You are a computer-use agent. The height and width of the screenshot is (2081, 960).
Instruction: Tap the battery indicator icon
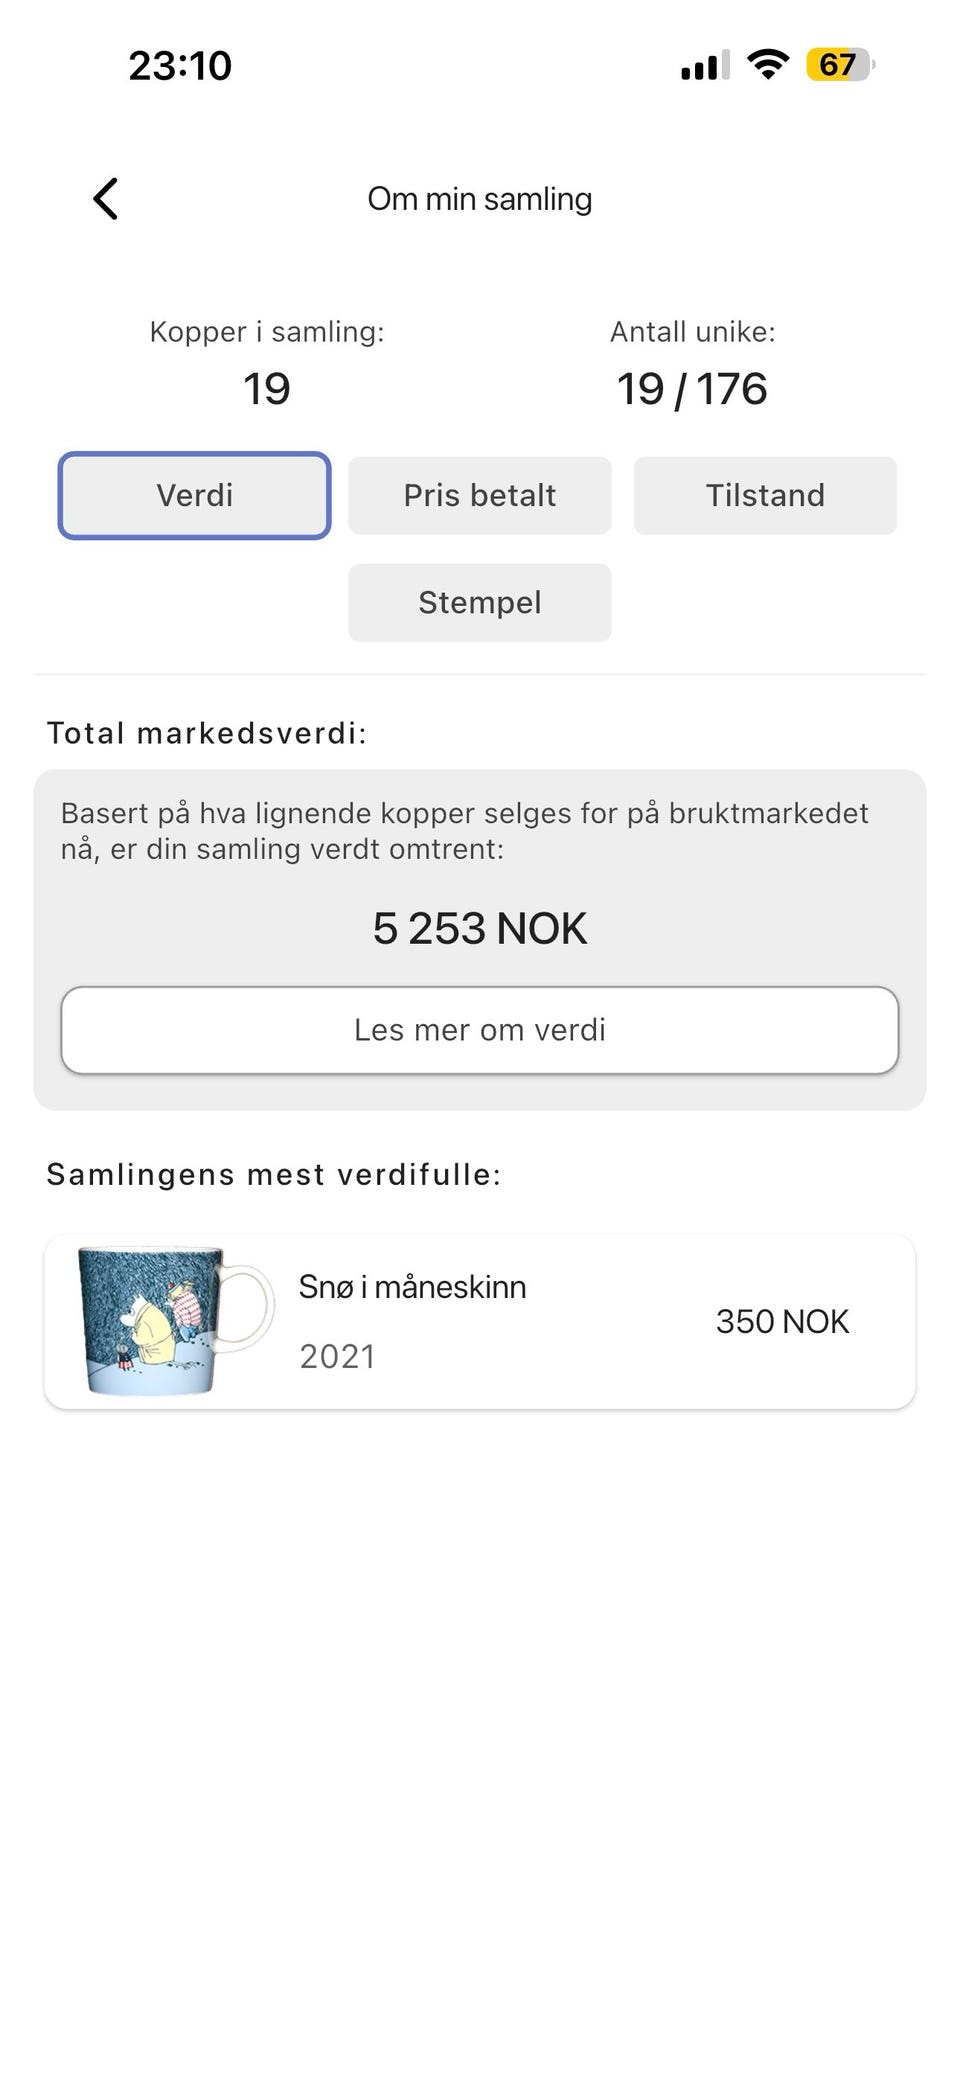tap(840, 66)
